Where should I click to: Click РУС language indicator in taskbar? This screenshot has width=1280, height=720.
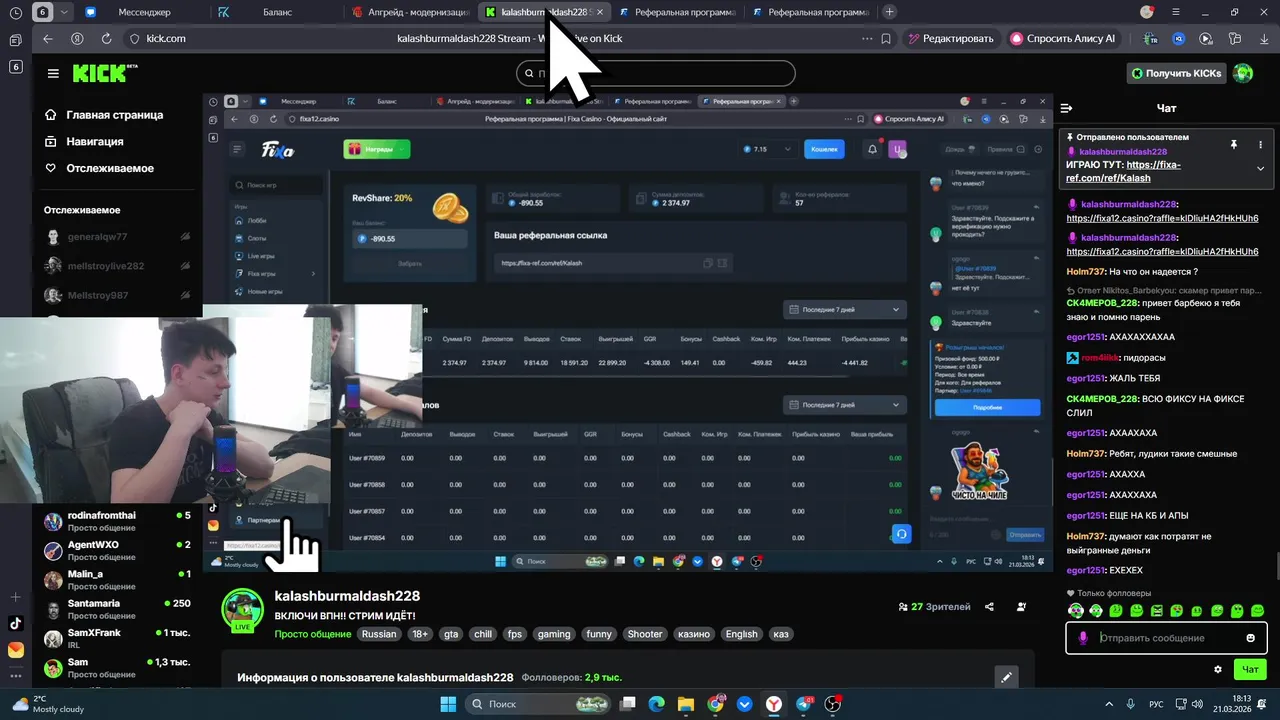coord(1156,704)
